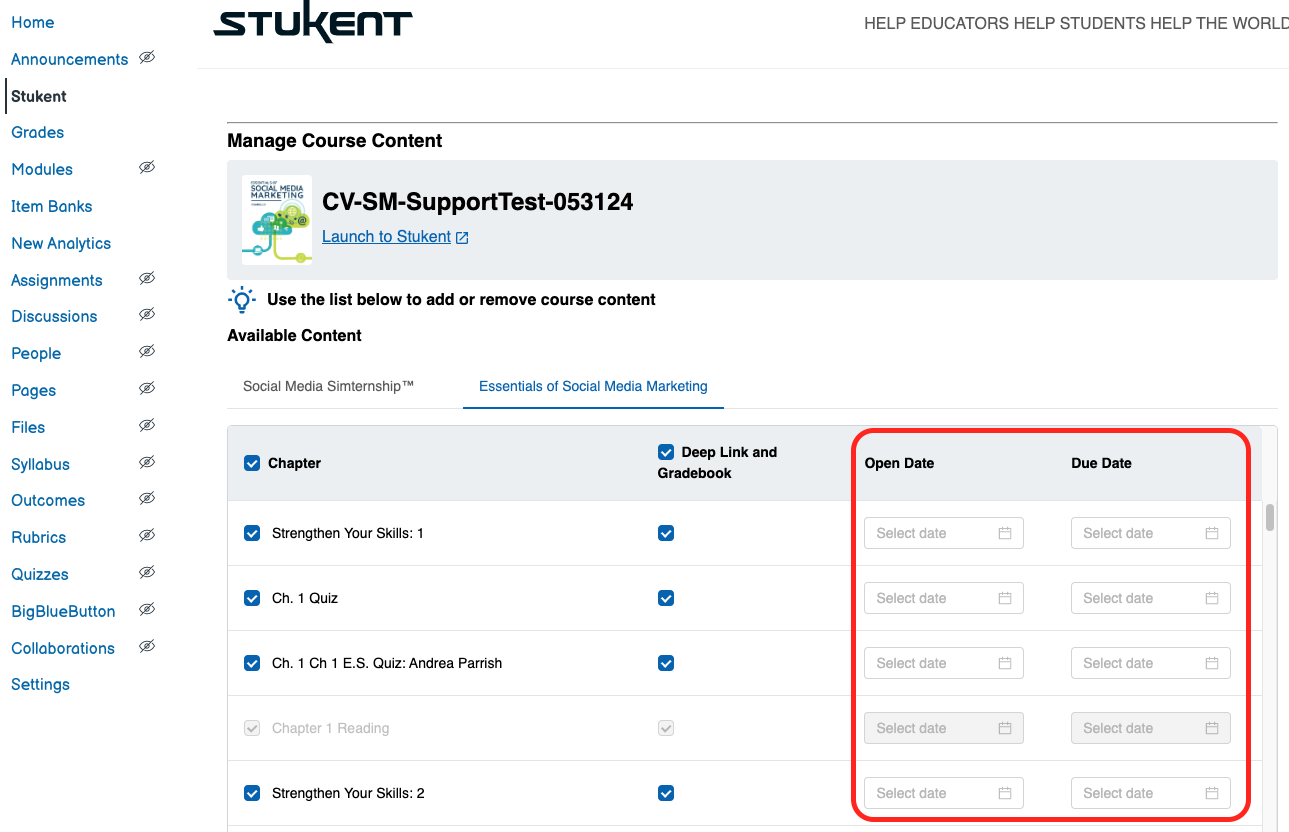1289x832 pixels.
Task: Click the content table vertical scrollbar thumb
Action: (1270, 517)
